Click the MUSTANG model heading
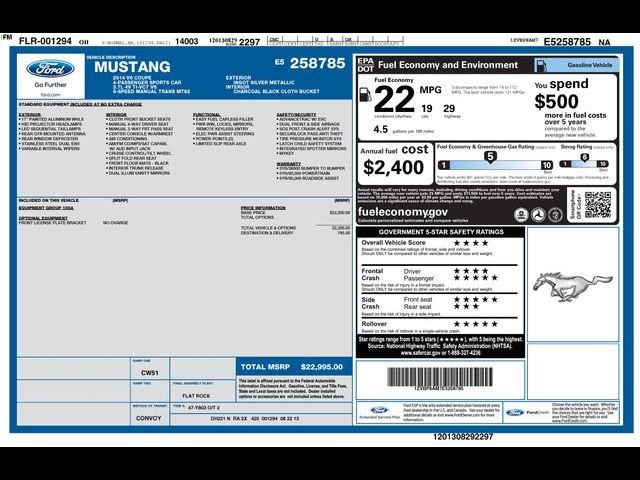 click(132, 67)
